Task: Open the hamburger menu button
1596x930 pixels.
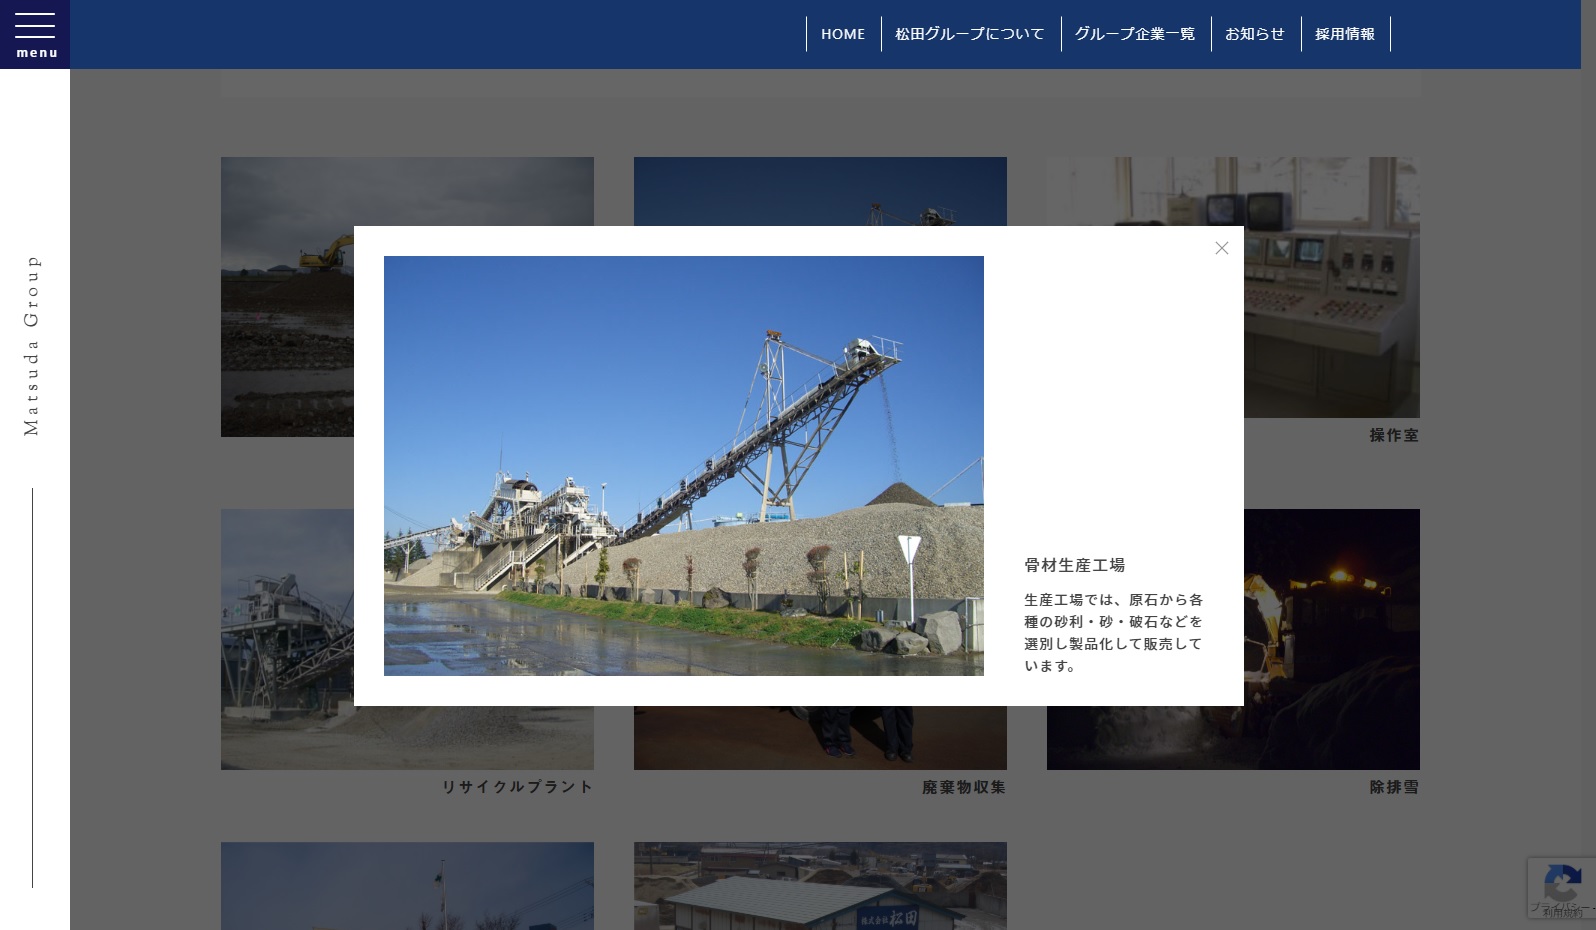Action: coord(35,34)
